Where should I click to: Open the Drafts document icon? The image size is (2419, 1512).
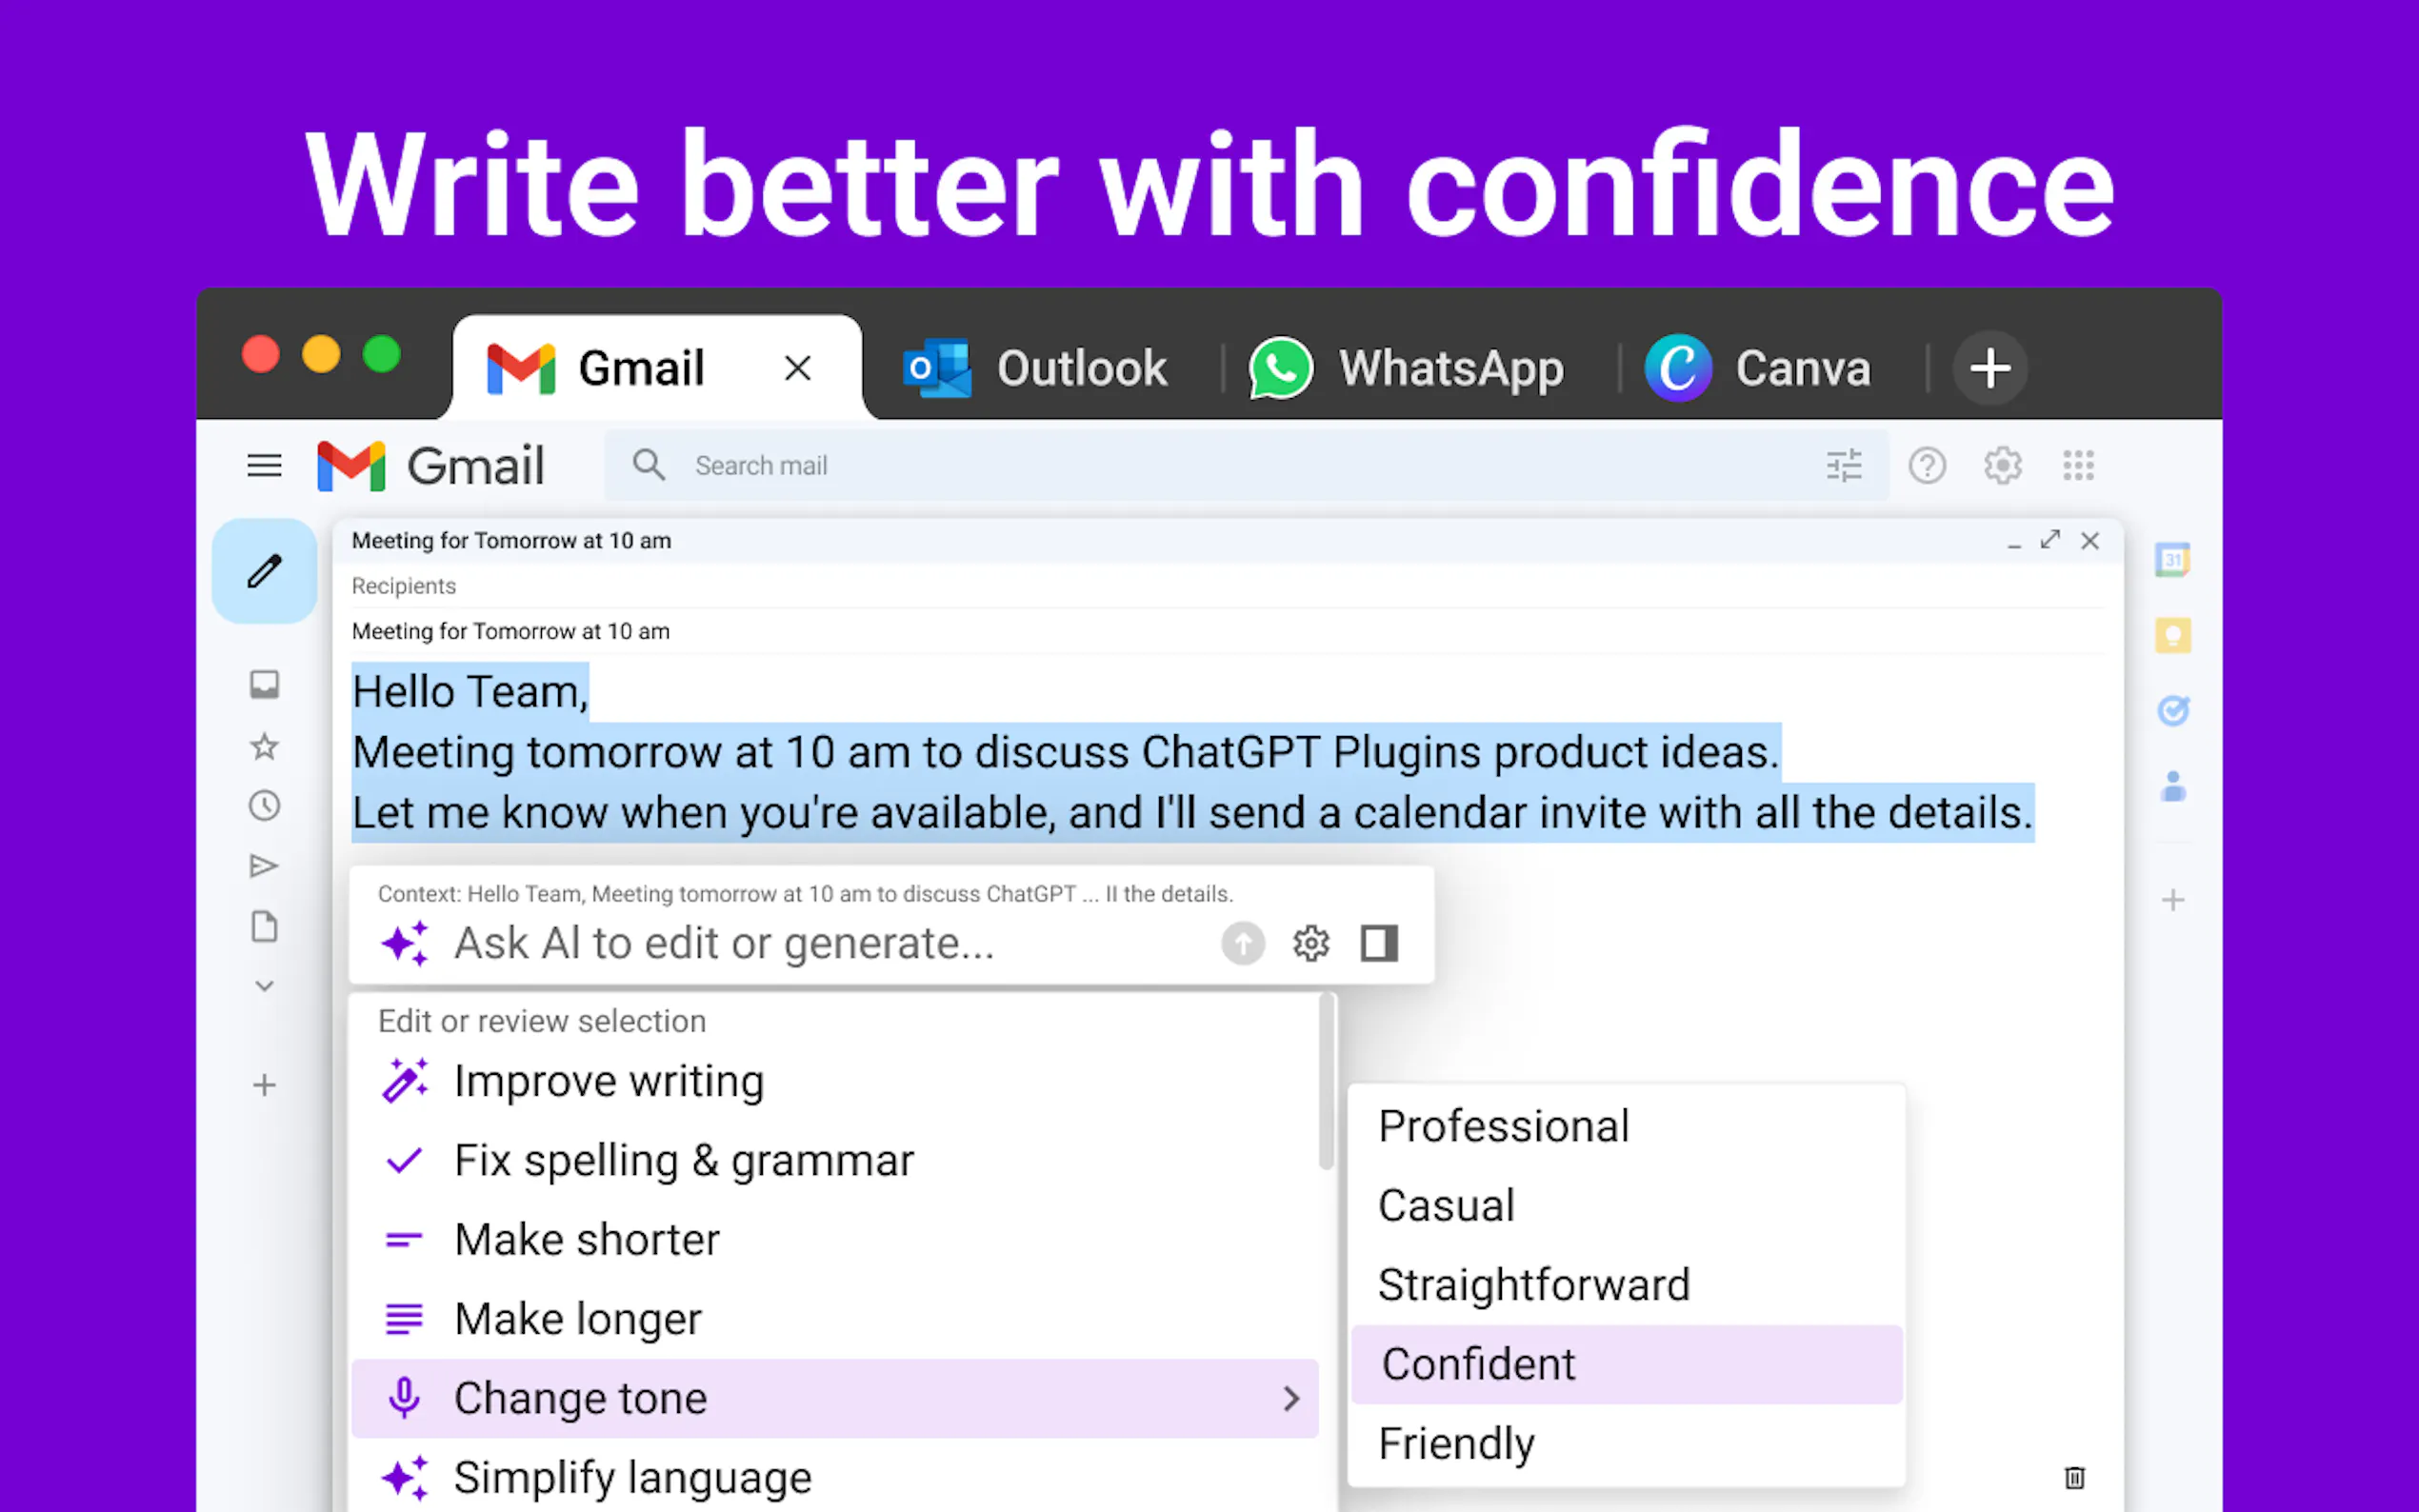264,926
